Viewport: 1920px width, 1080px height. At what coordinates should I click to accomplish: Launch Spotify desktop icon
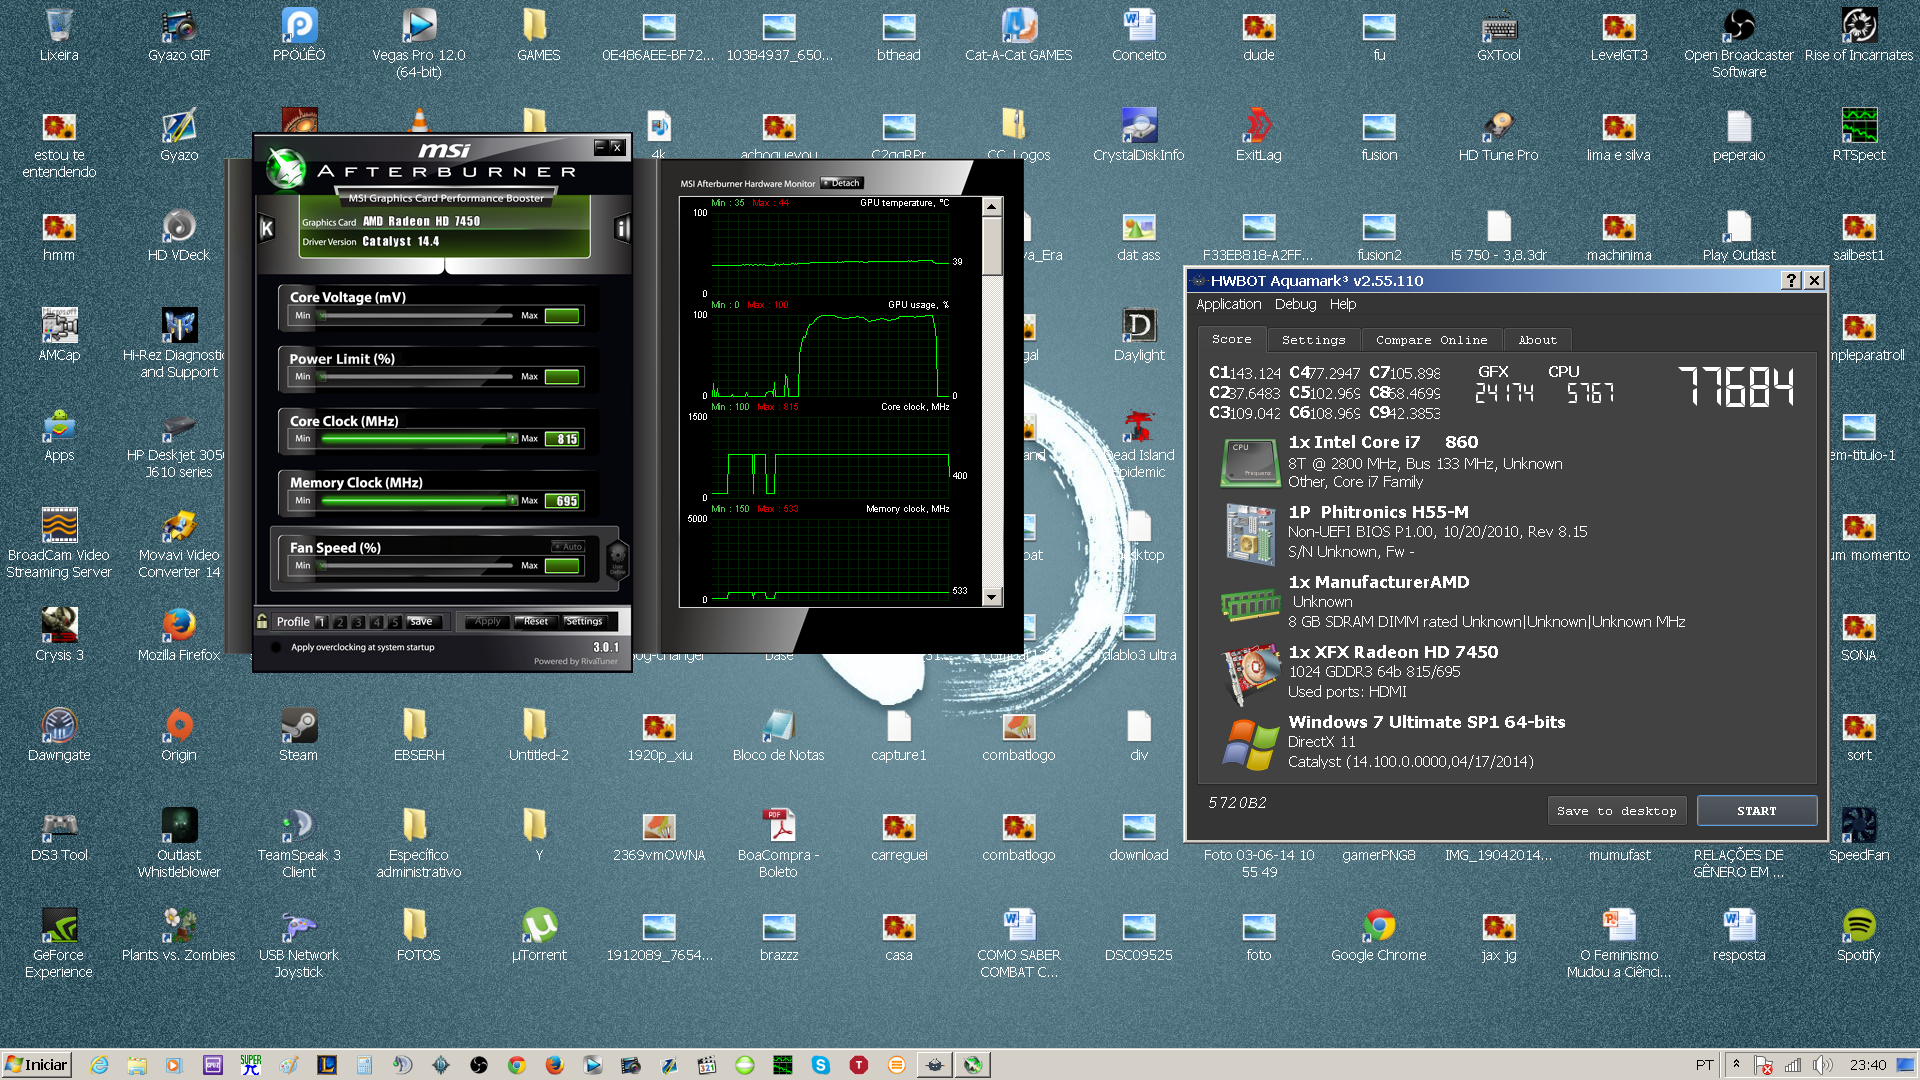coord(1859,935)
